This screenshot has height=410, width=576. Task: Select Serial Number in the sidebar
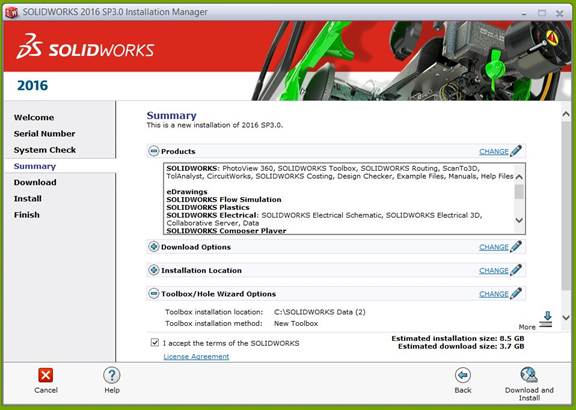44,134
